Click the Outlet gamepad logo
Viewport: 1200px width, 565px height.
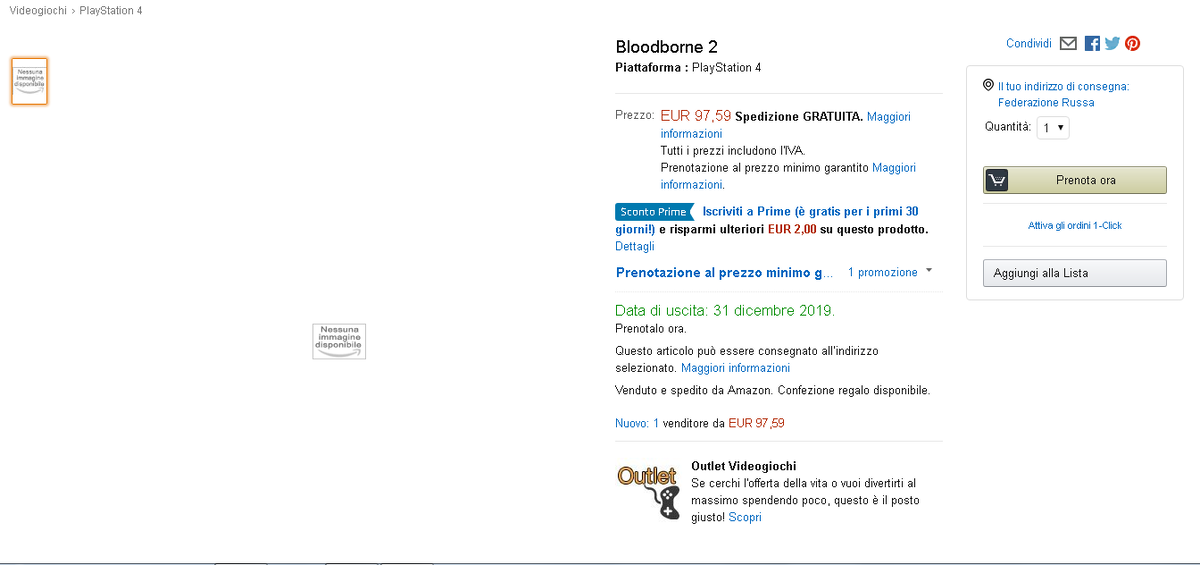tap(648, 491)
